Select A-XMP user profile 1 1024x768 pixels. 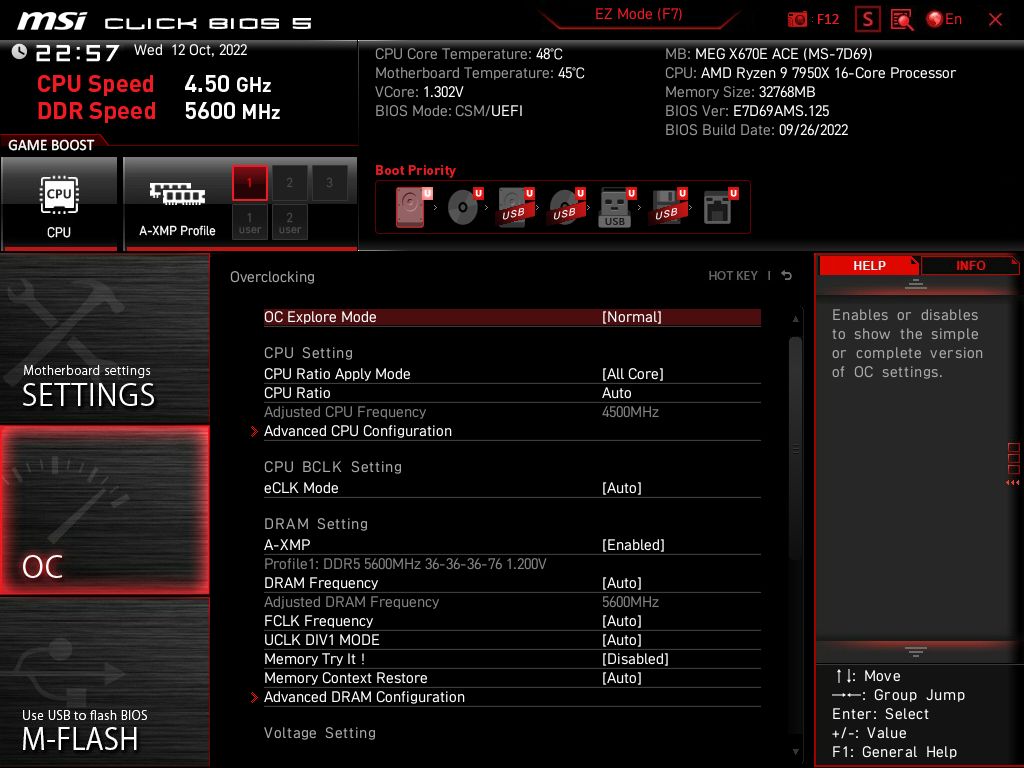[x=249, y=222]
